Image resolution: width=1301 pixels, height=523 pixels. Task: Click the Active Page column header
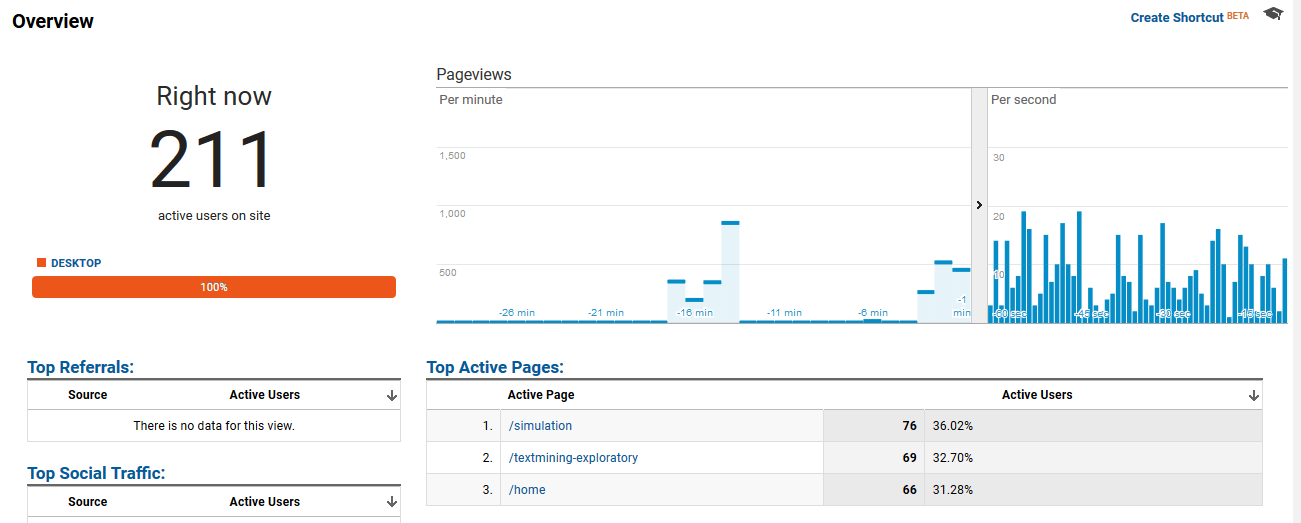click(540, 395)
